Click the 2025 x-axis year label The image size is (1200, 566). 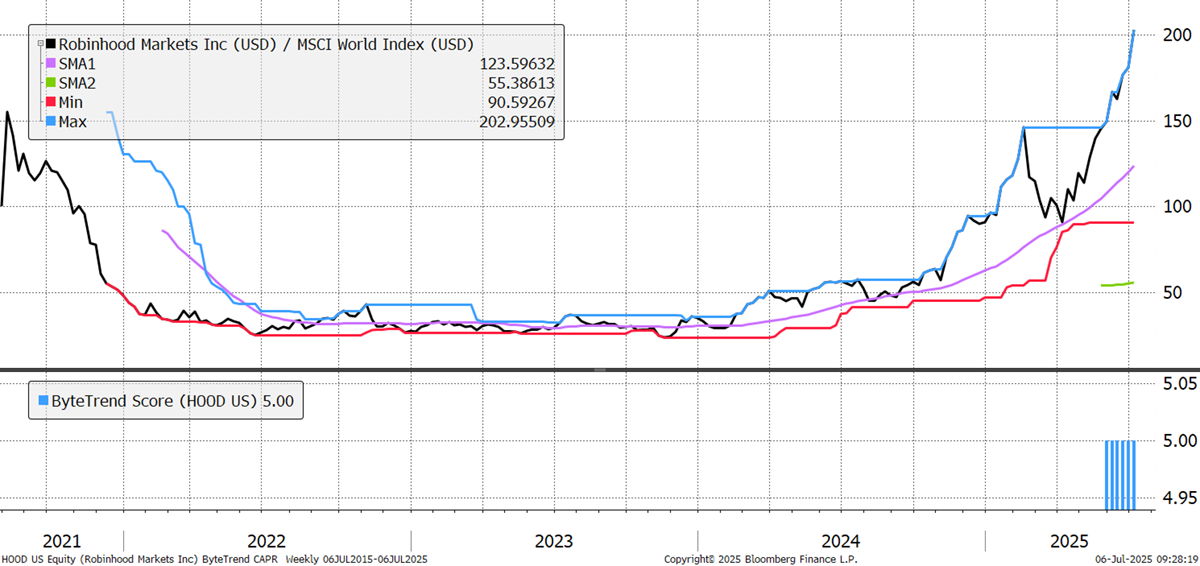click(1069, 540)
